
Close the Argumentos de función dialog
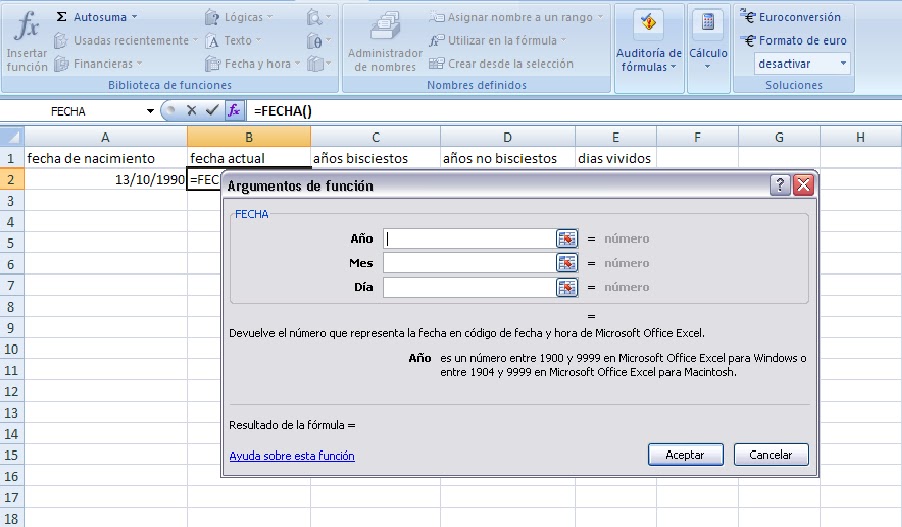(803, 185)
